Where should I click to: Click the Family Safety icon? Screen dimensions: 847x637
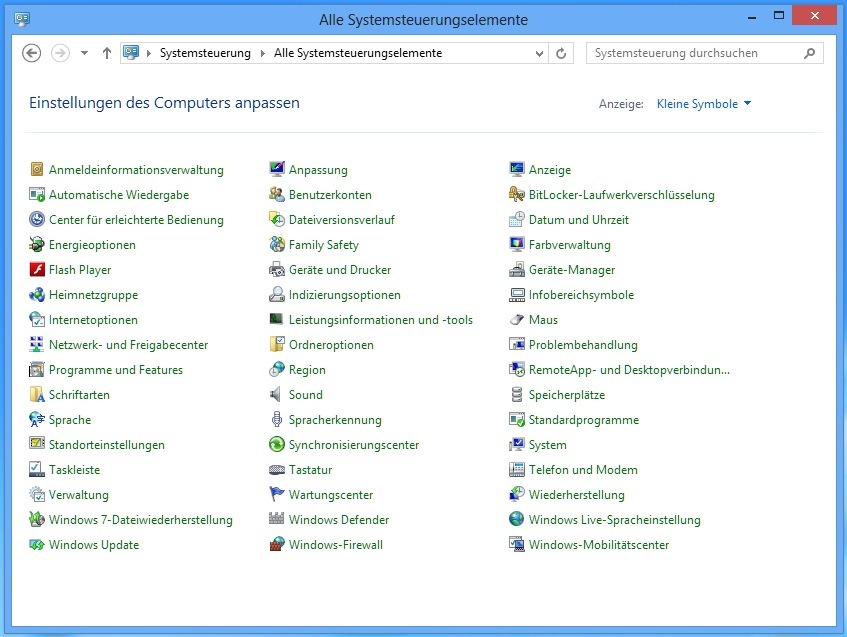[x=277, y=244]
